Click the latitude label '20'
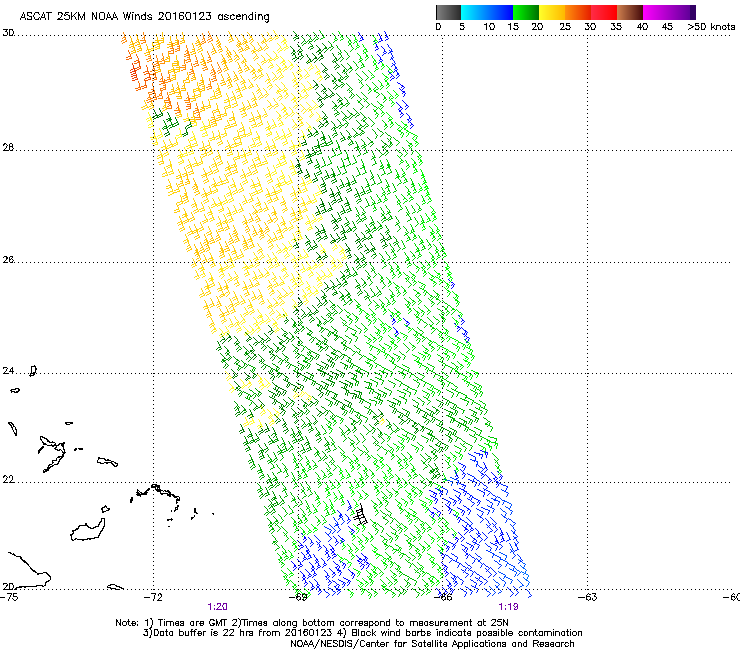 [8, 586]
